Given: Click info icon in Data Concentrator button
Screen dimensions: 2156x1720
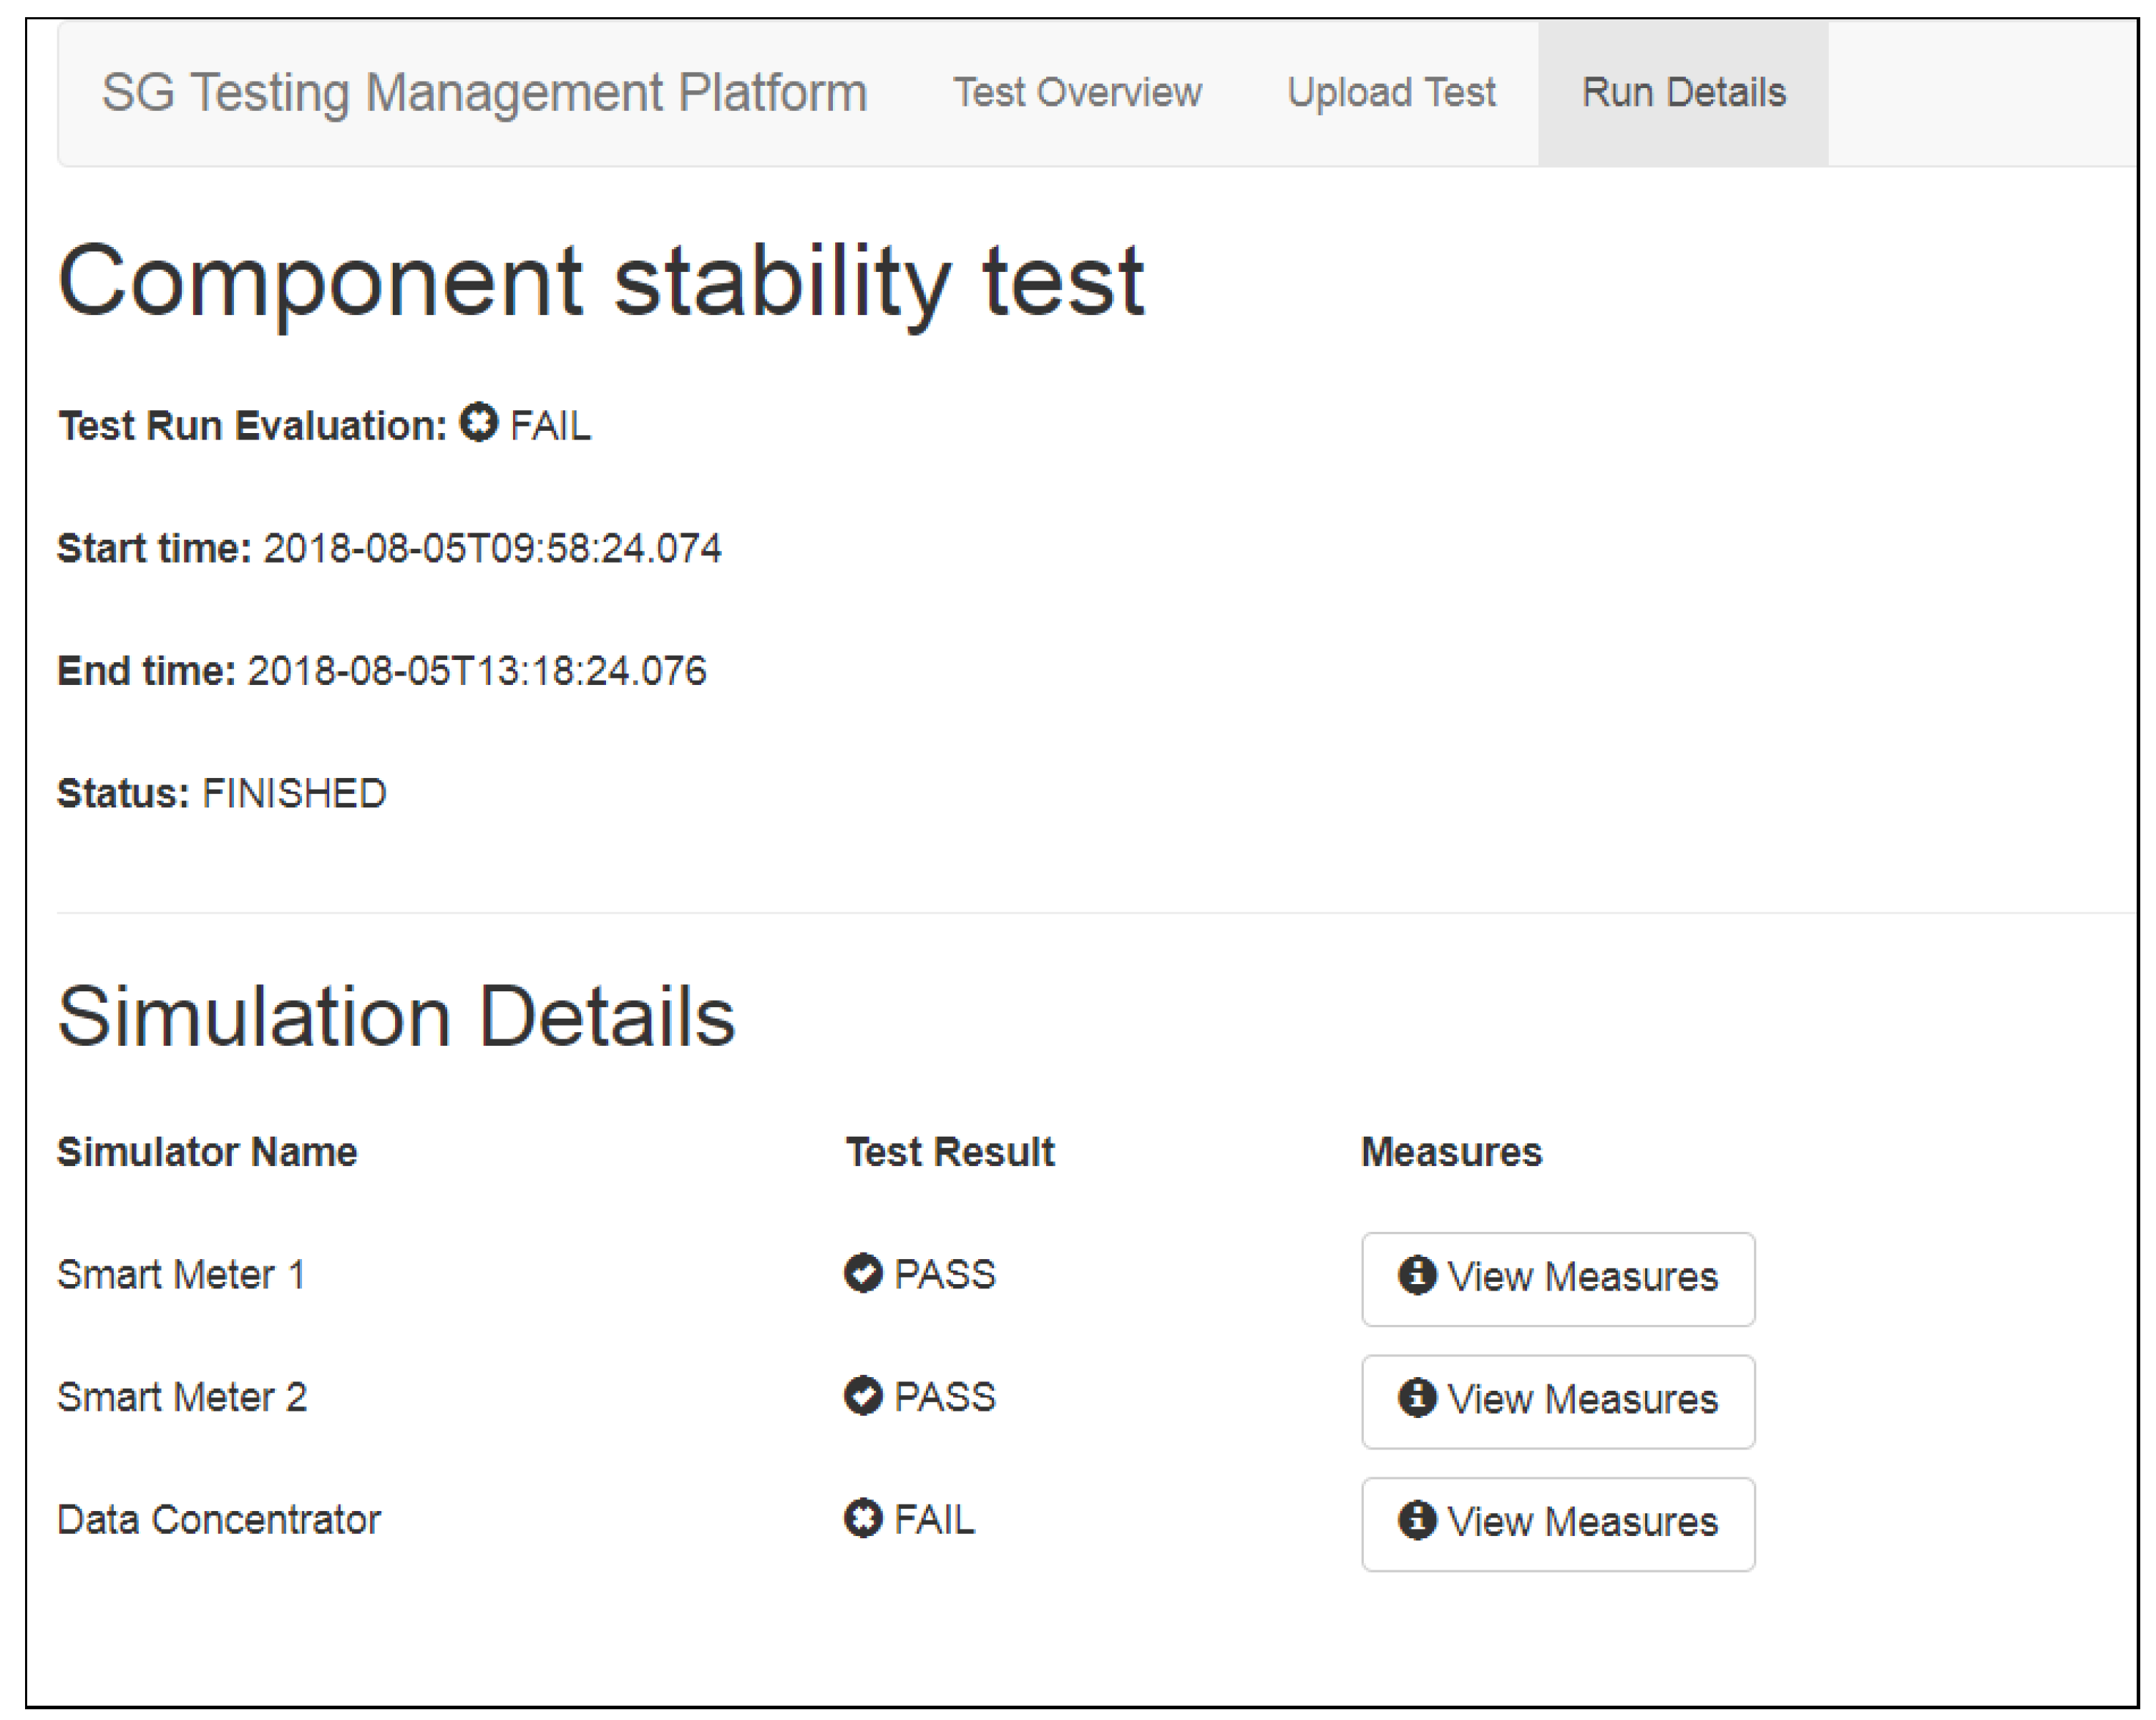Looking at the screenshot, I should click(x=1417, y=1520).
